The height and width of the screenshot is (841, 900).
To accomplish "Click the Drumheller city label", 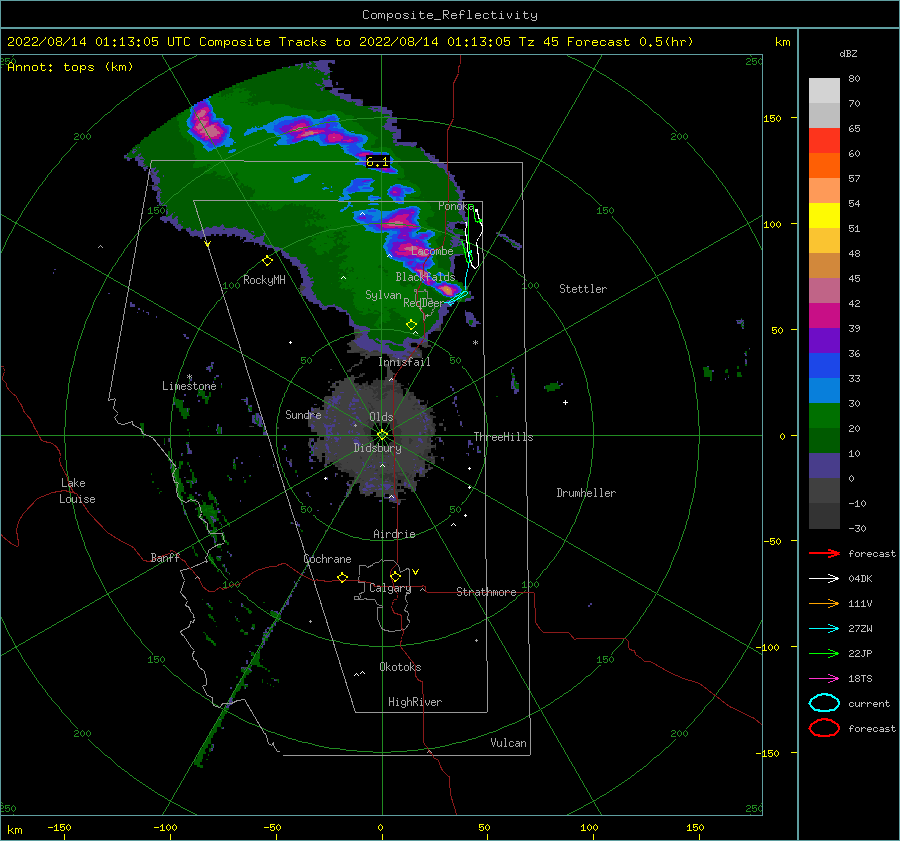I will [586, 493].
